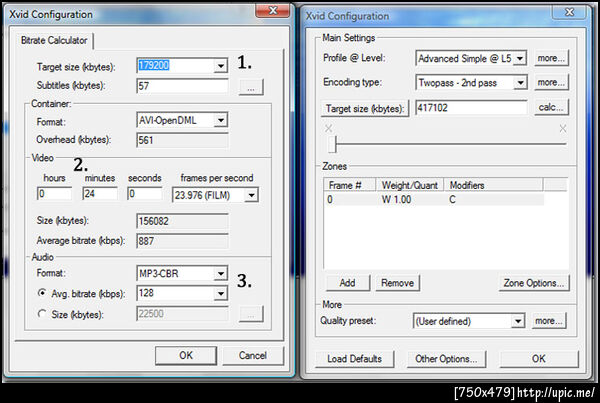Viewport: 600px width, 403px height.
Task: Click the Modifiers column header
Action: pyautogui.click(x=493, y=185)
